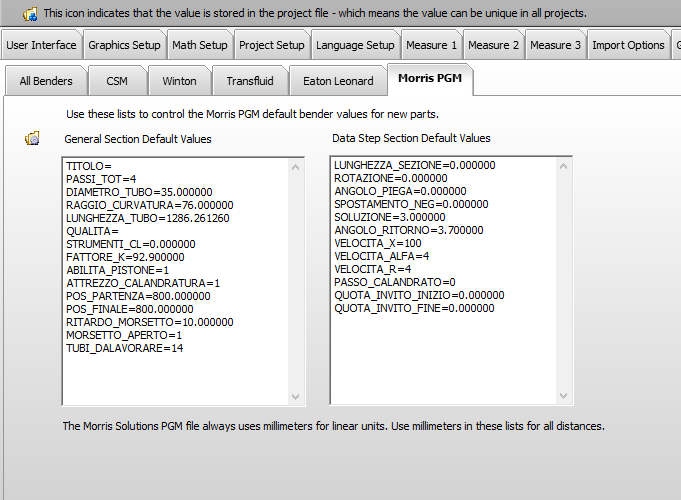
Task: Click the TITOLO= line
Action: click(89, 166)
